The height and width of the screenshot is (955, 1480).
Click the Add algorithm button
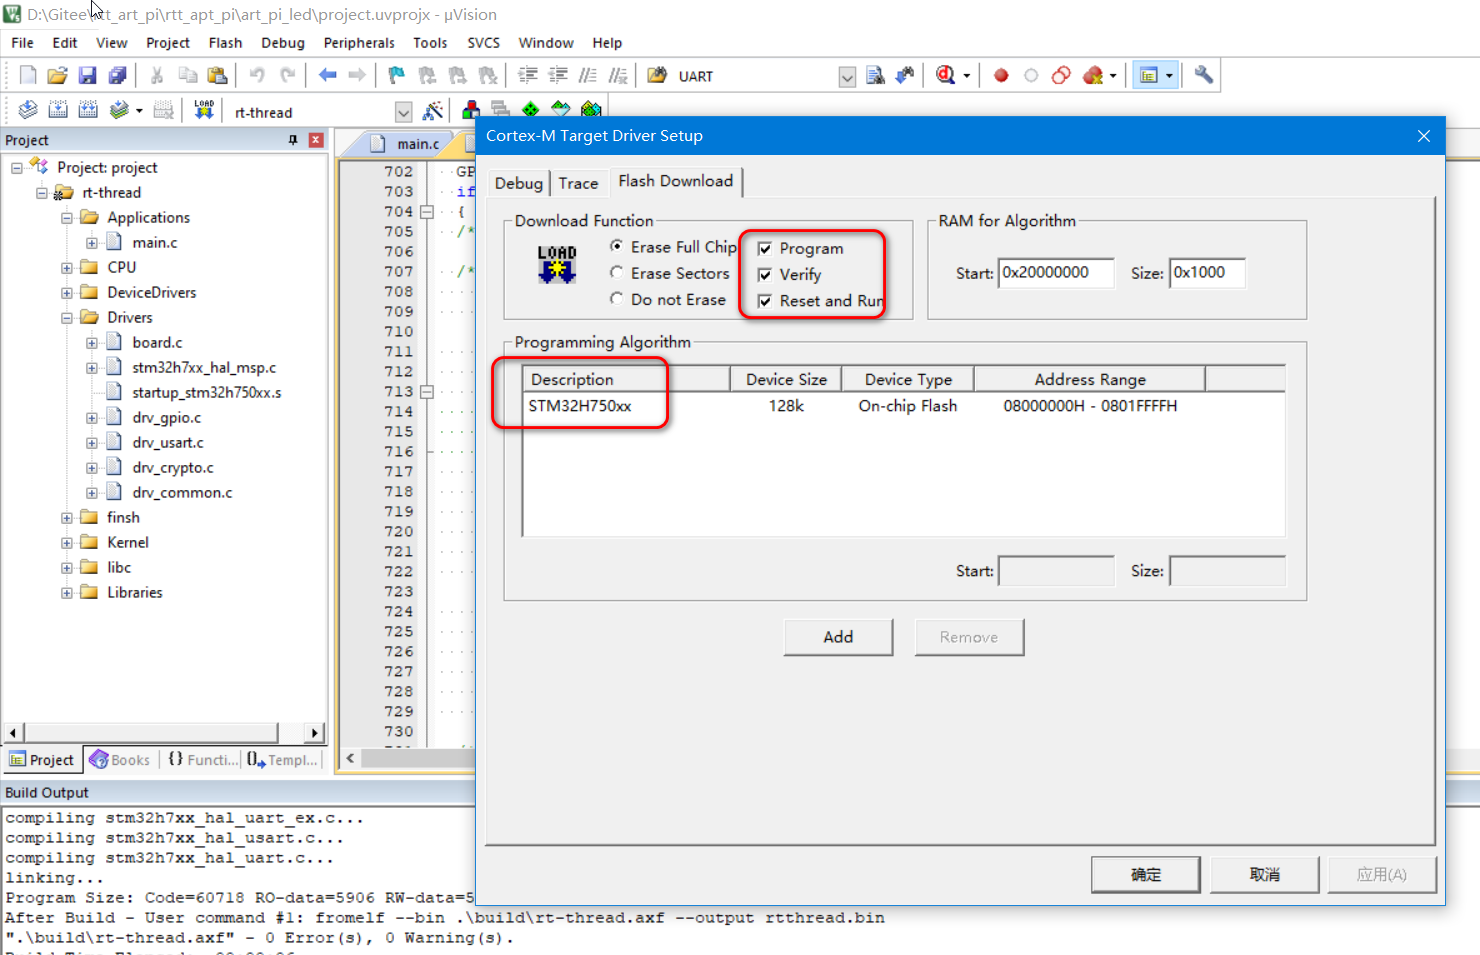click(x=838, y=637)
